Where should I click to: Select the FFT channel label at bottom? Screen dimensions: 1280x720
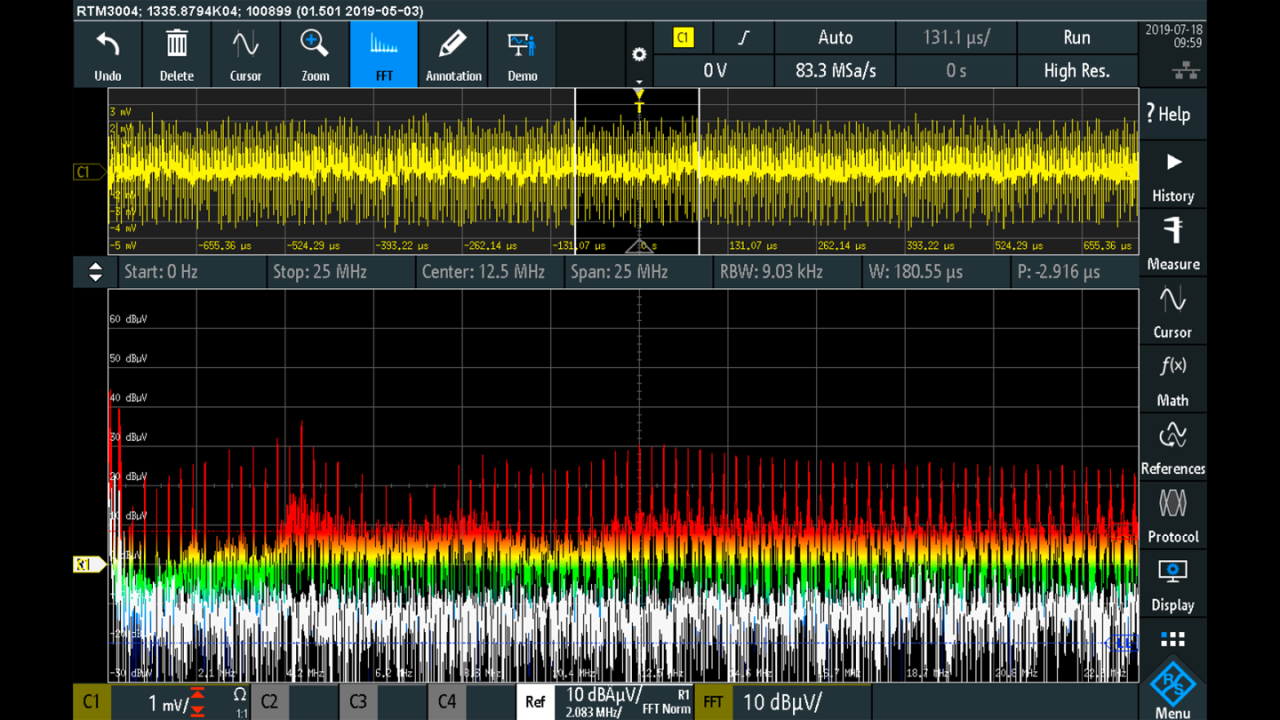tap(713, 703)
